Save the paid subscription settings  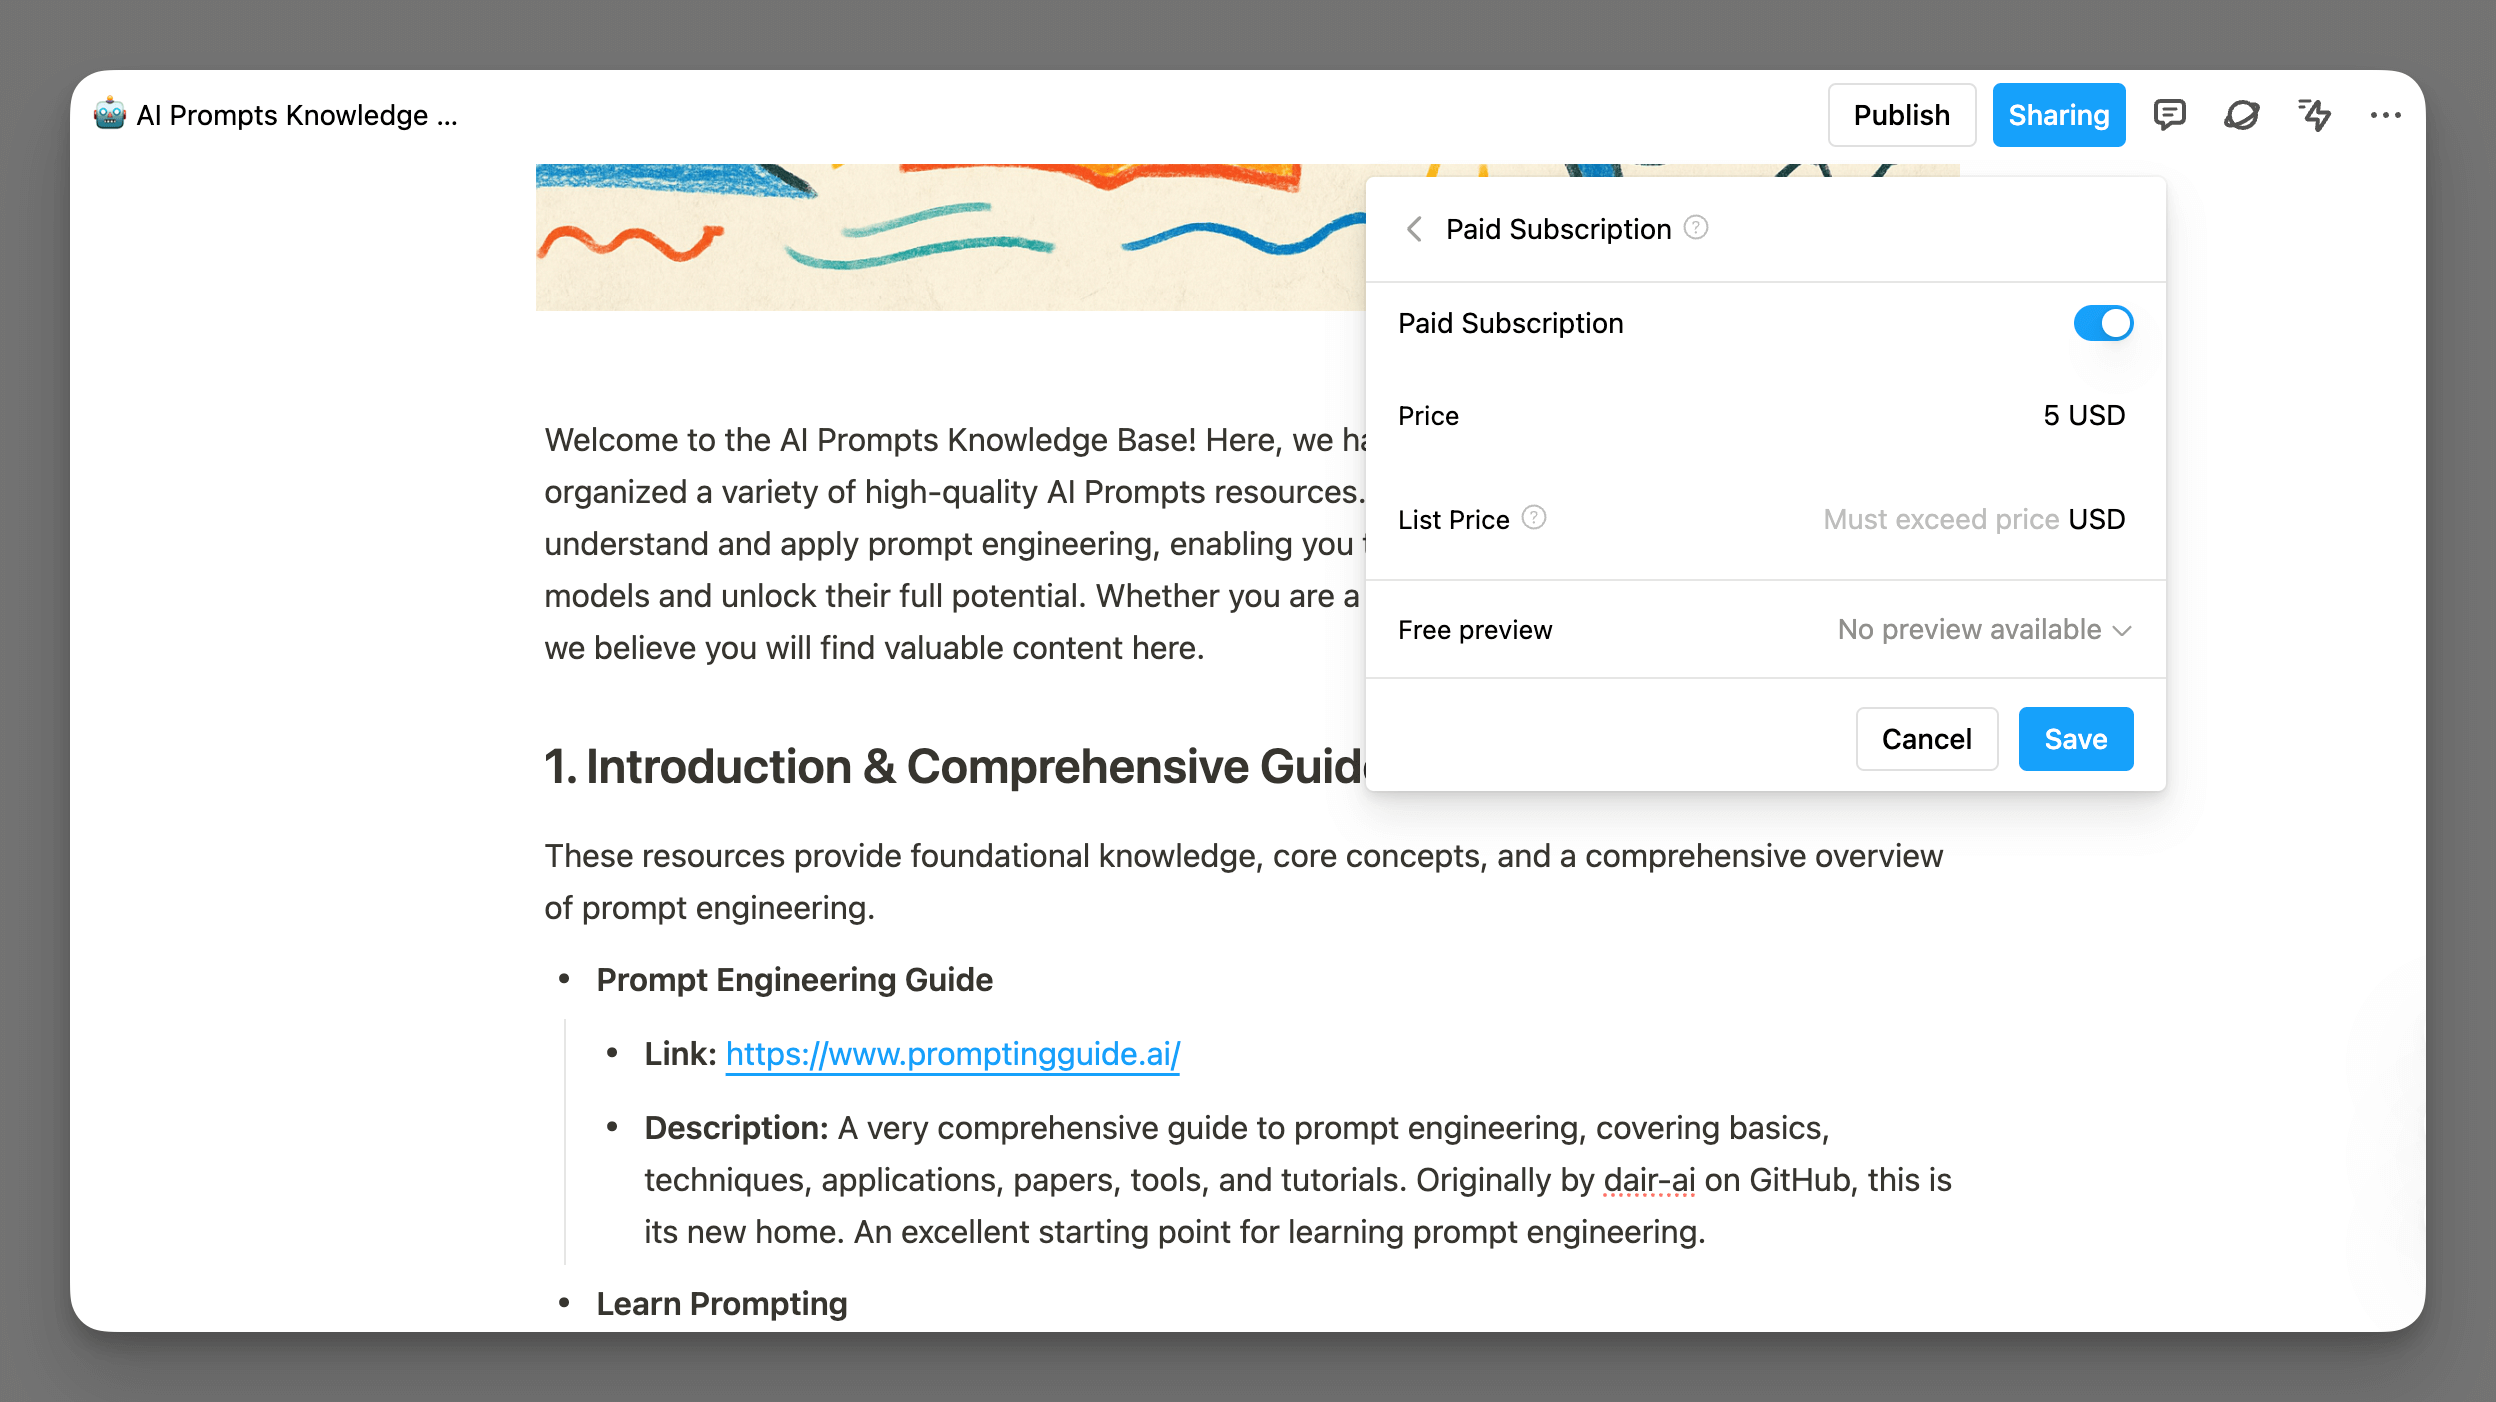[x=2075, y=739]
